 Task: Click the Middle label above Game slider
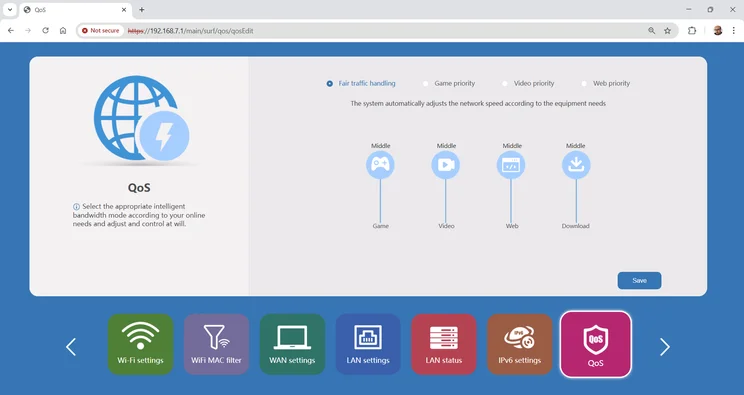[x=381, y=146]
